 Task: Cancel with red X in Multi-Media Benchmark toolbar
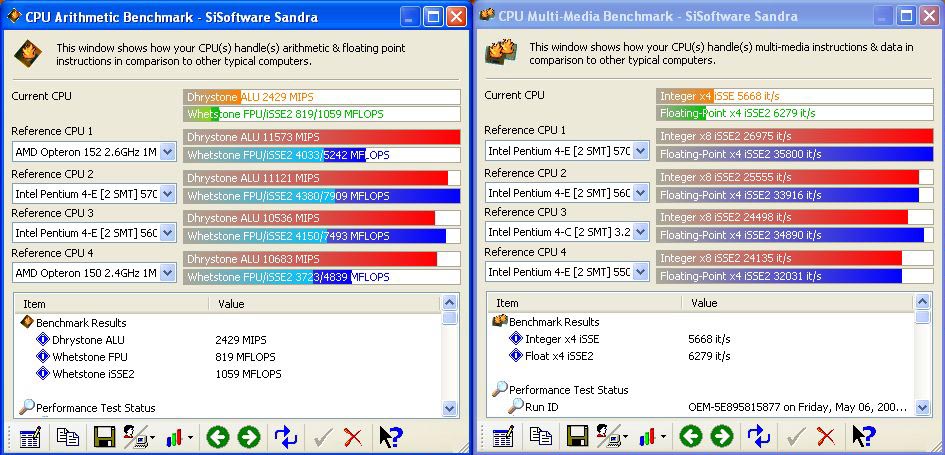[826, 436]
